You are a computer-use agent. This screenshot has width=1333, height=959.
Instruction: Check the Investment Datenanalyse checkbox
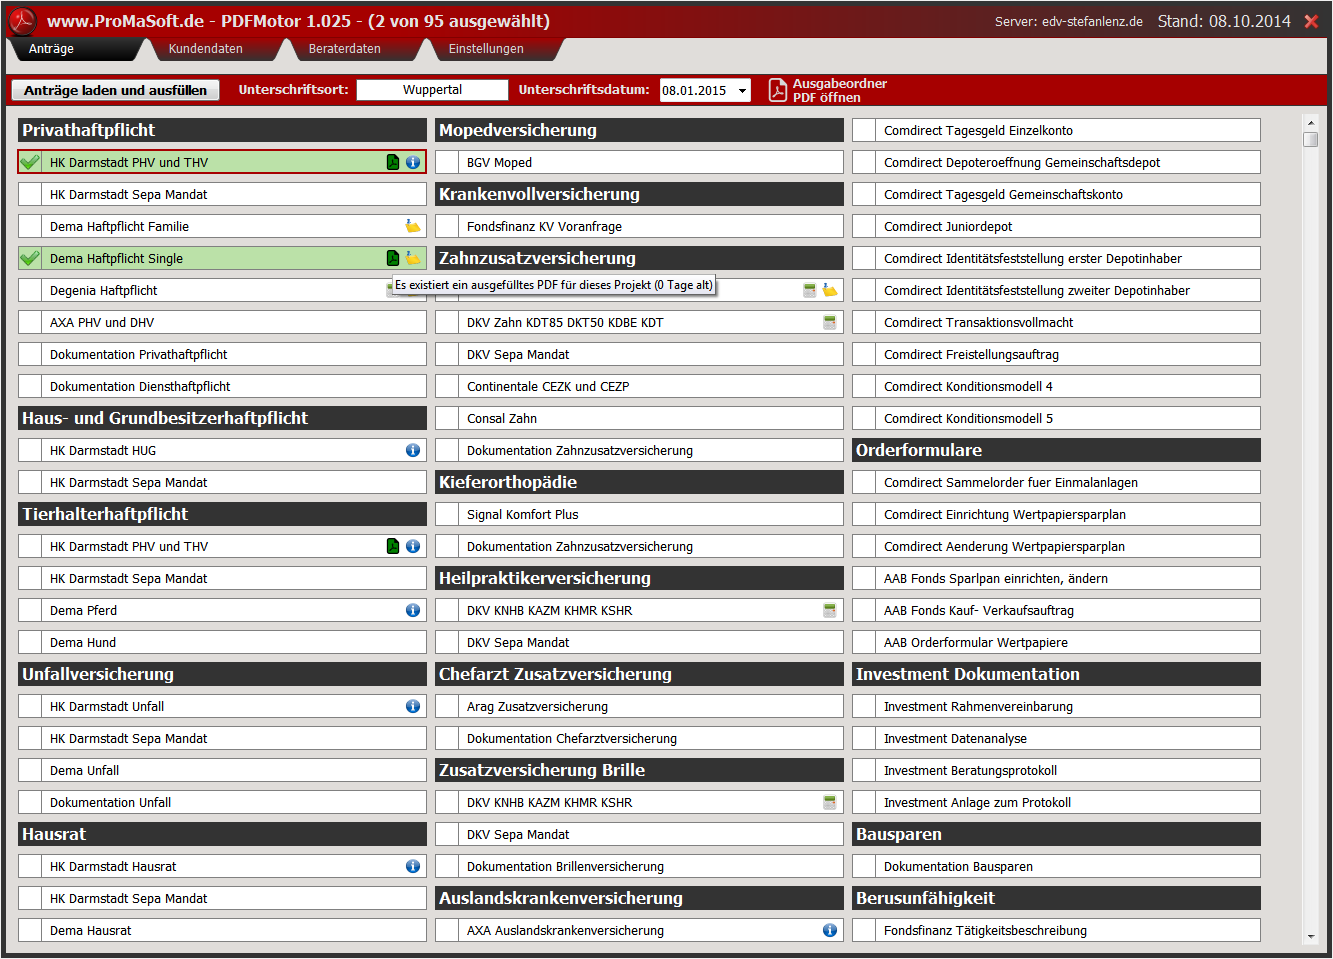864,738
